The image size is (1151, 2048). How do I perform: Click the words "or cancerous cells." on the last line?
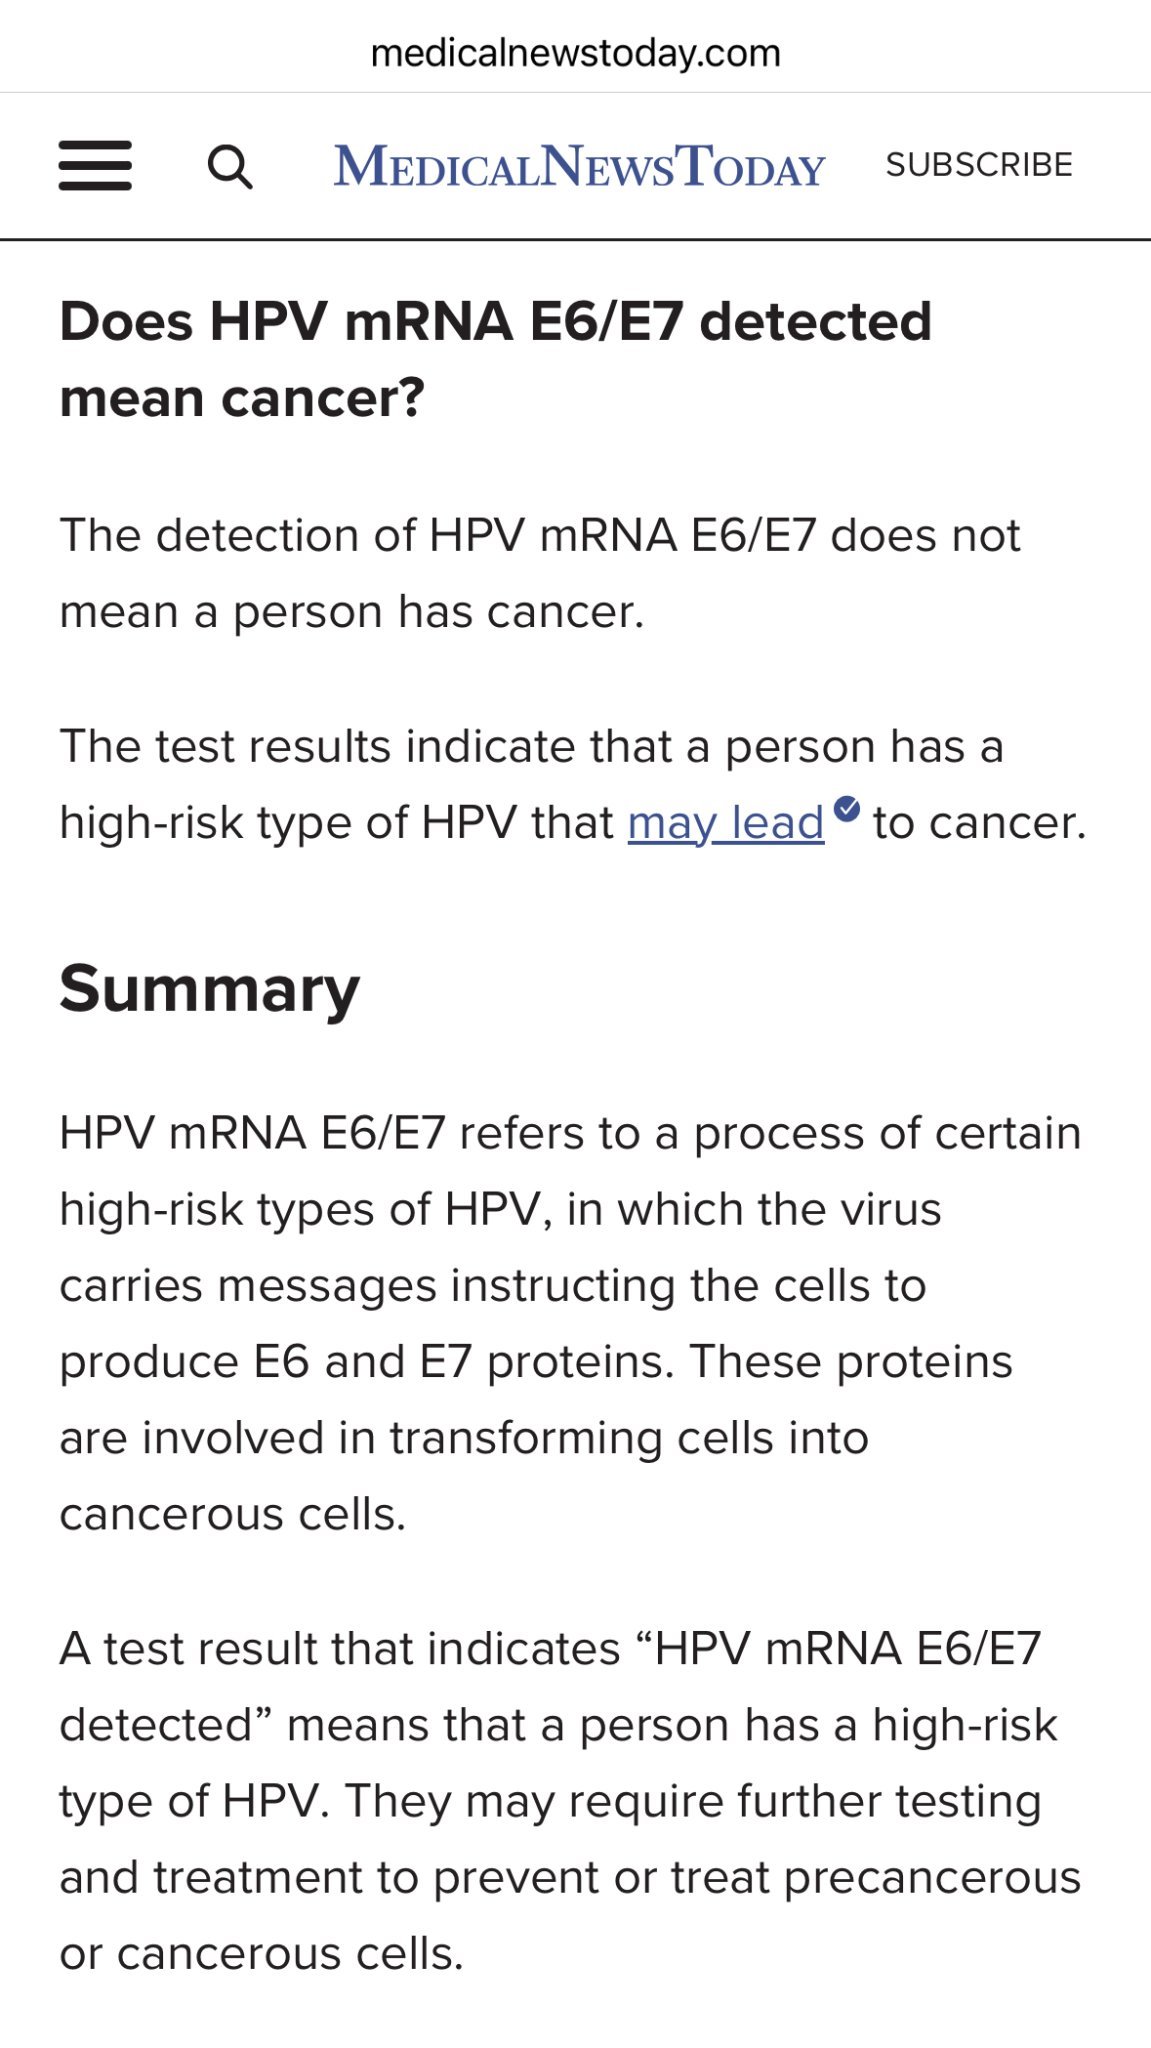click(x=261, y=1953)
